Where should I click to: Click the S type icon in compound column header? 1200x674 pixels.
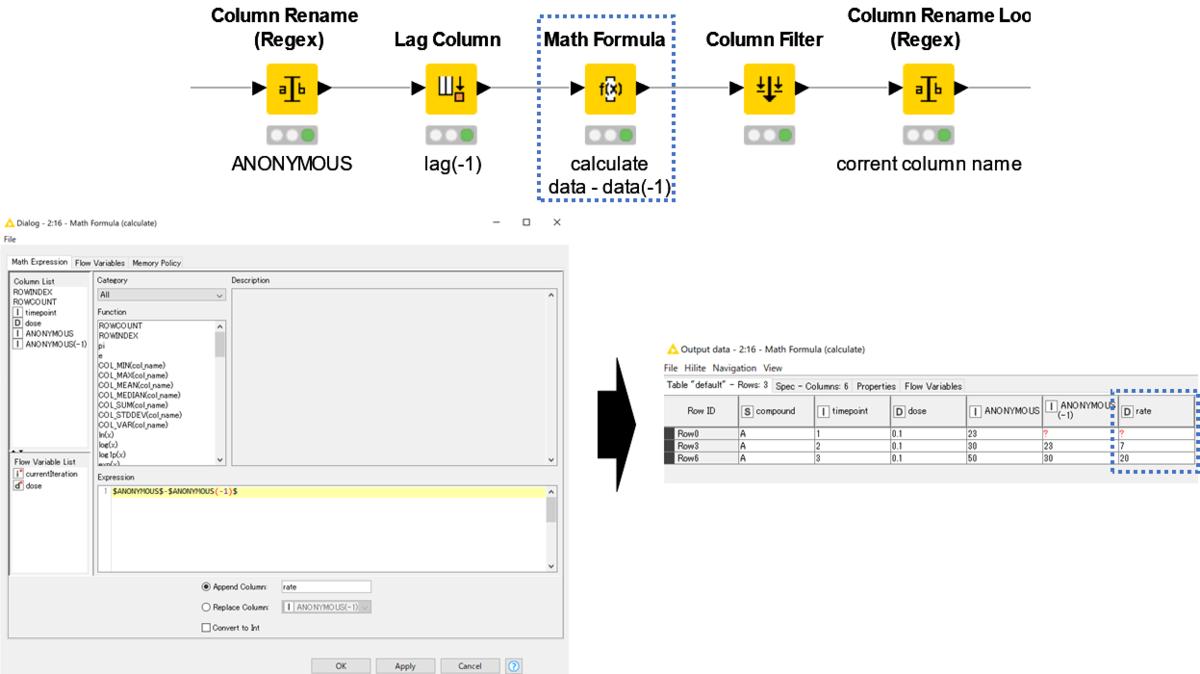[x=747, y=411]
